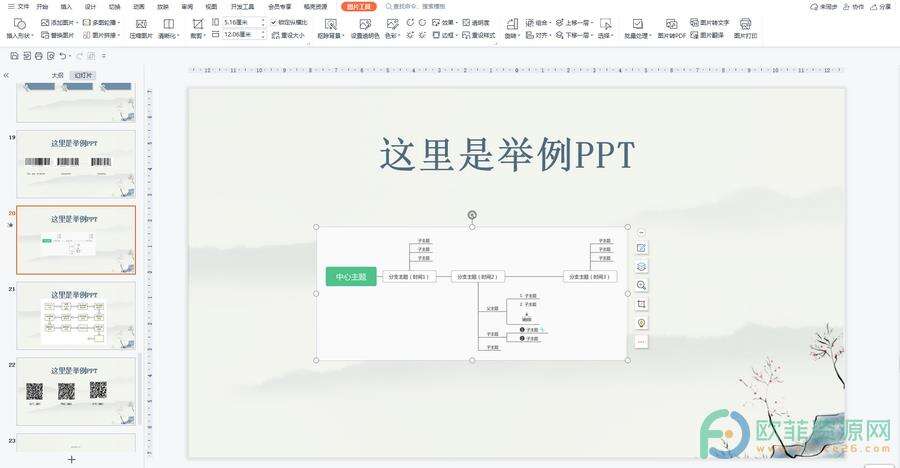Click the Add Picture (添加图片) icon
The width and height of the screenshot is (900, 468).
coord(45,22)
